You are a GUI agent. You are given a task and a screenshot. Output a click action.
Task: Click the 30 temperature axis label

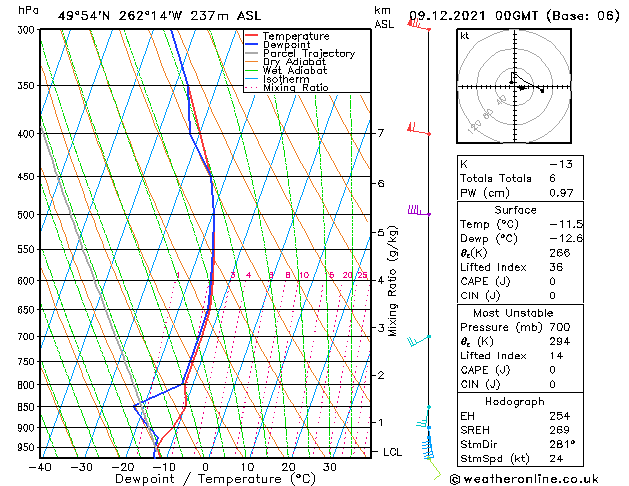tap(329, 467)
